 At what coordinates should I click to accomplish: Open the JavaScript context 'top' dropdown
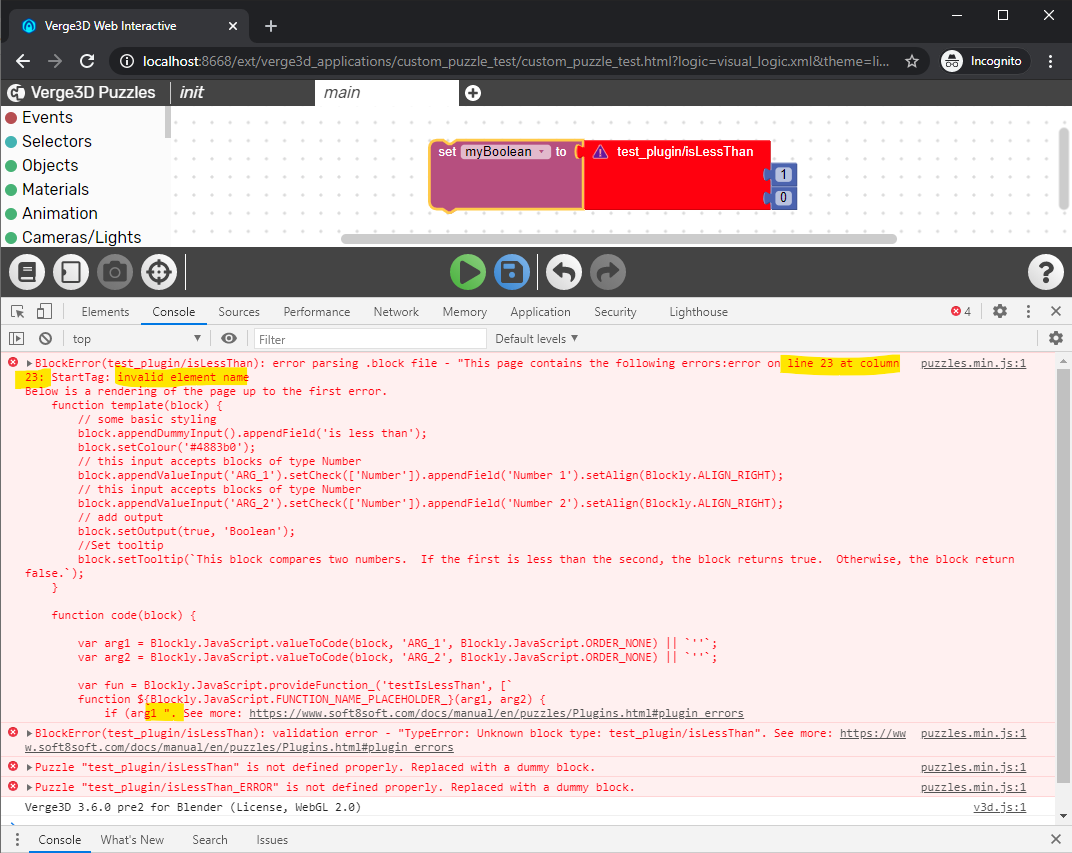click(x=137, y=338)
